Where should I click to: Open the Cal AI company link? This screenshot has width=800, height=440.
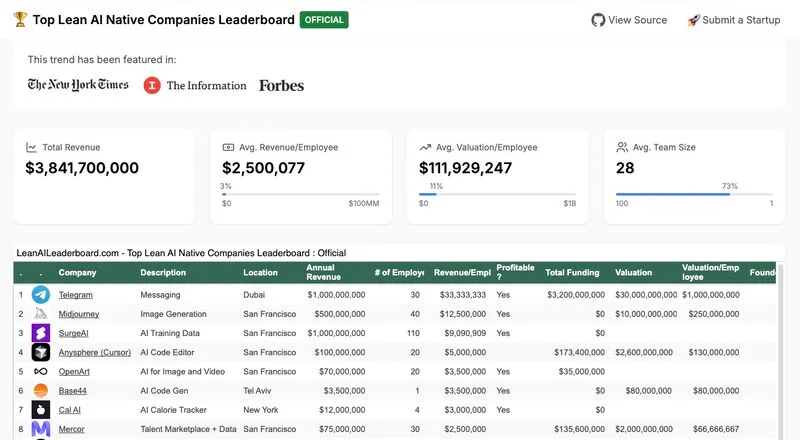(69, 410)
